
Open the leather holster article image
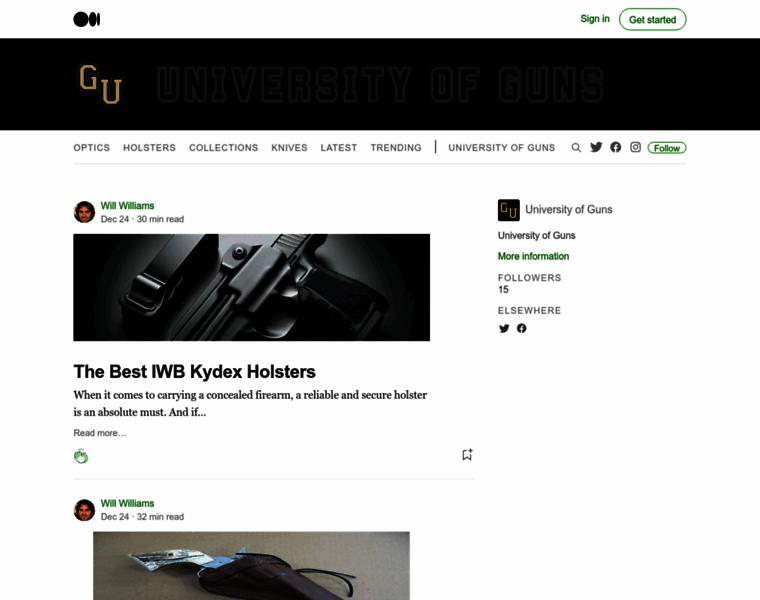(x=252, y=566)
